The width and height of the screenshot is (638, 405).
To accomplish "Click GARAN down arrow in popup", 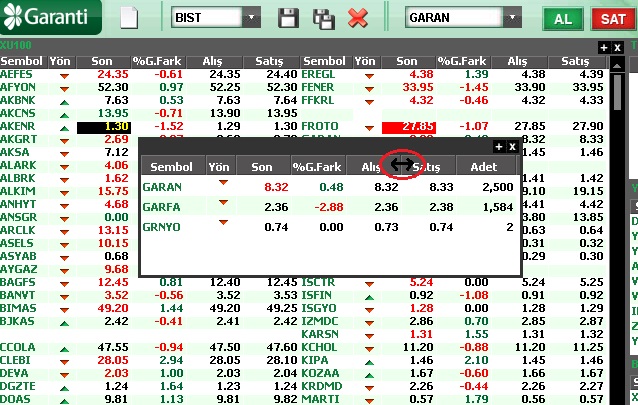I will [223, 183].
